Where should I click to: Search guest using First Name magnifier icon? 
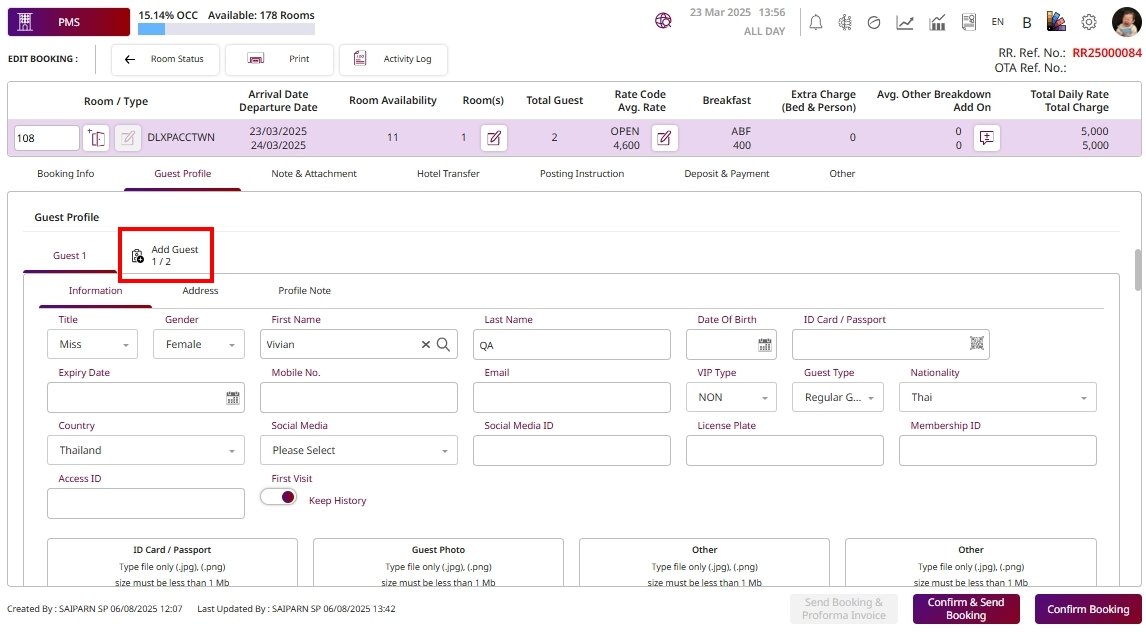pyautogui.click(x=444, y=344)
